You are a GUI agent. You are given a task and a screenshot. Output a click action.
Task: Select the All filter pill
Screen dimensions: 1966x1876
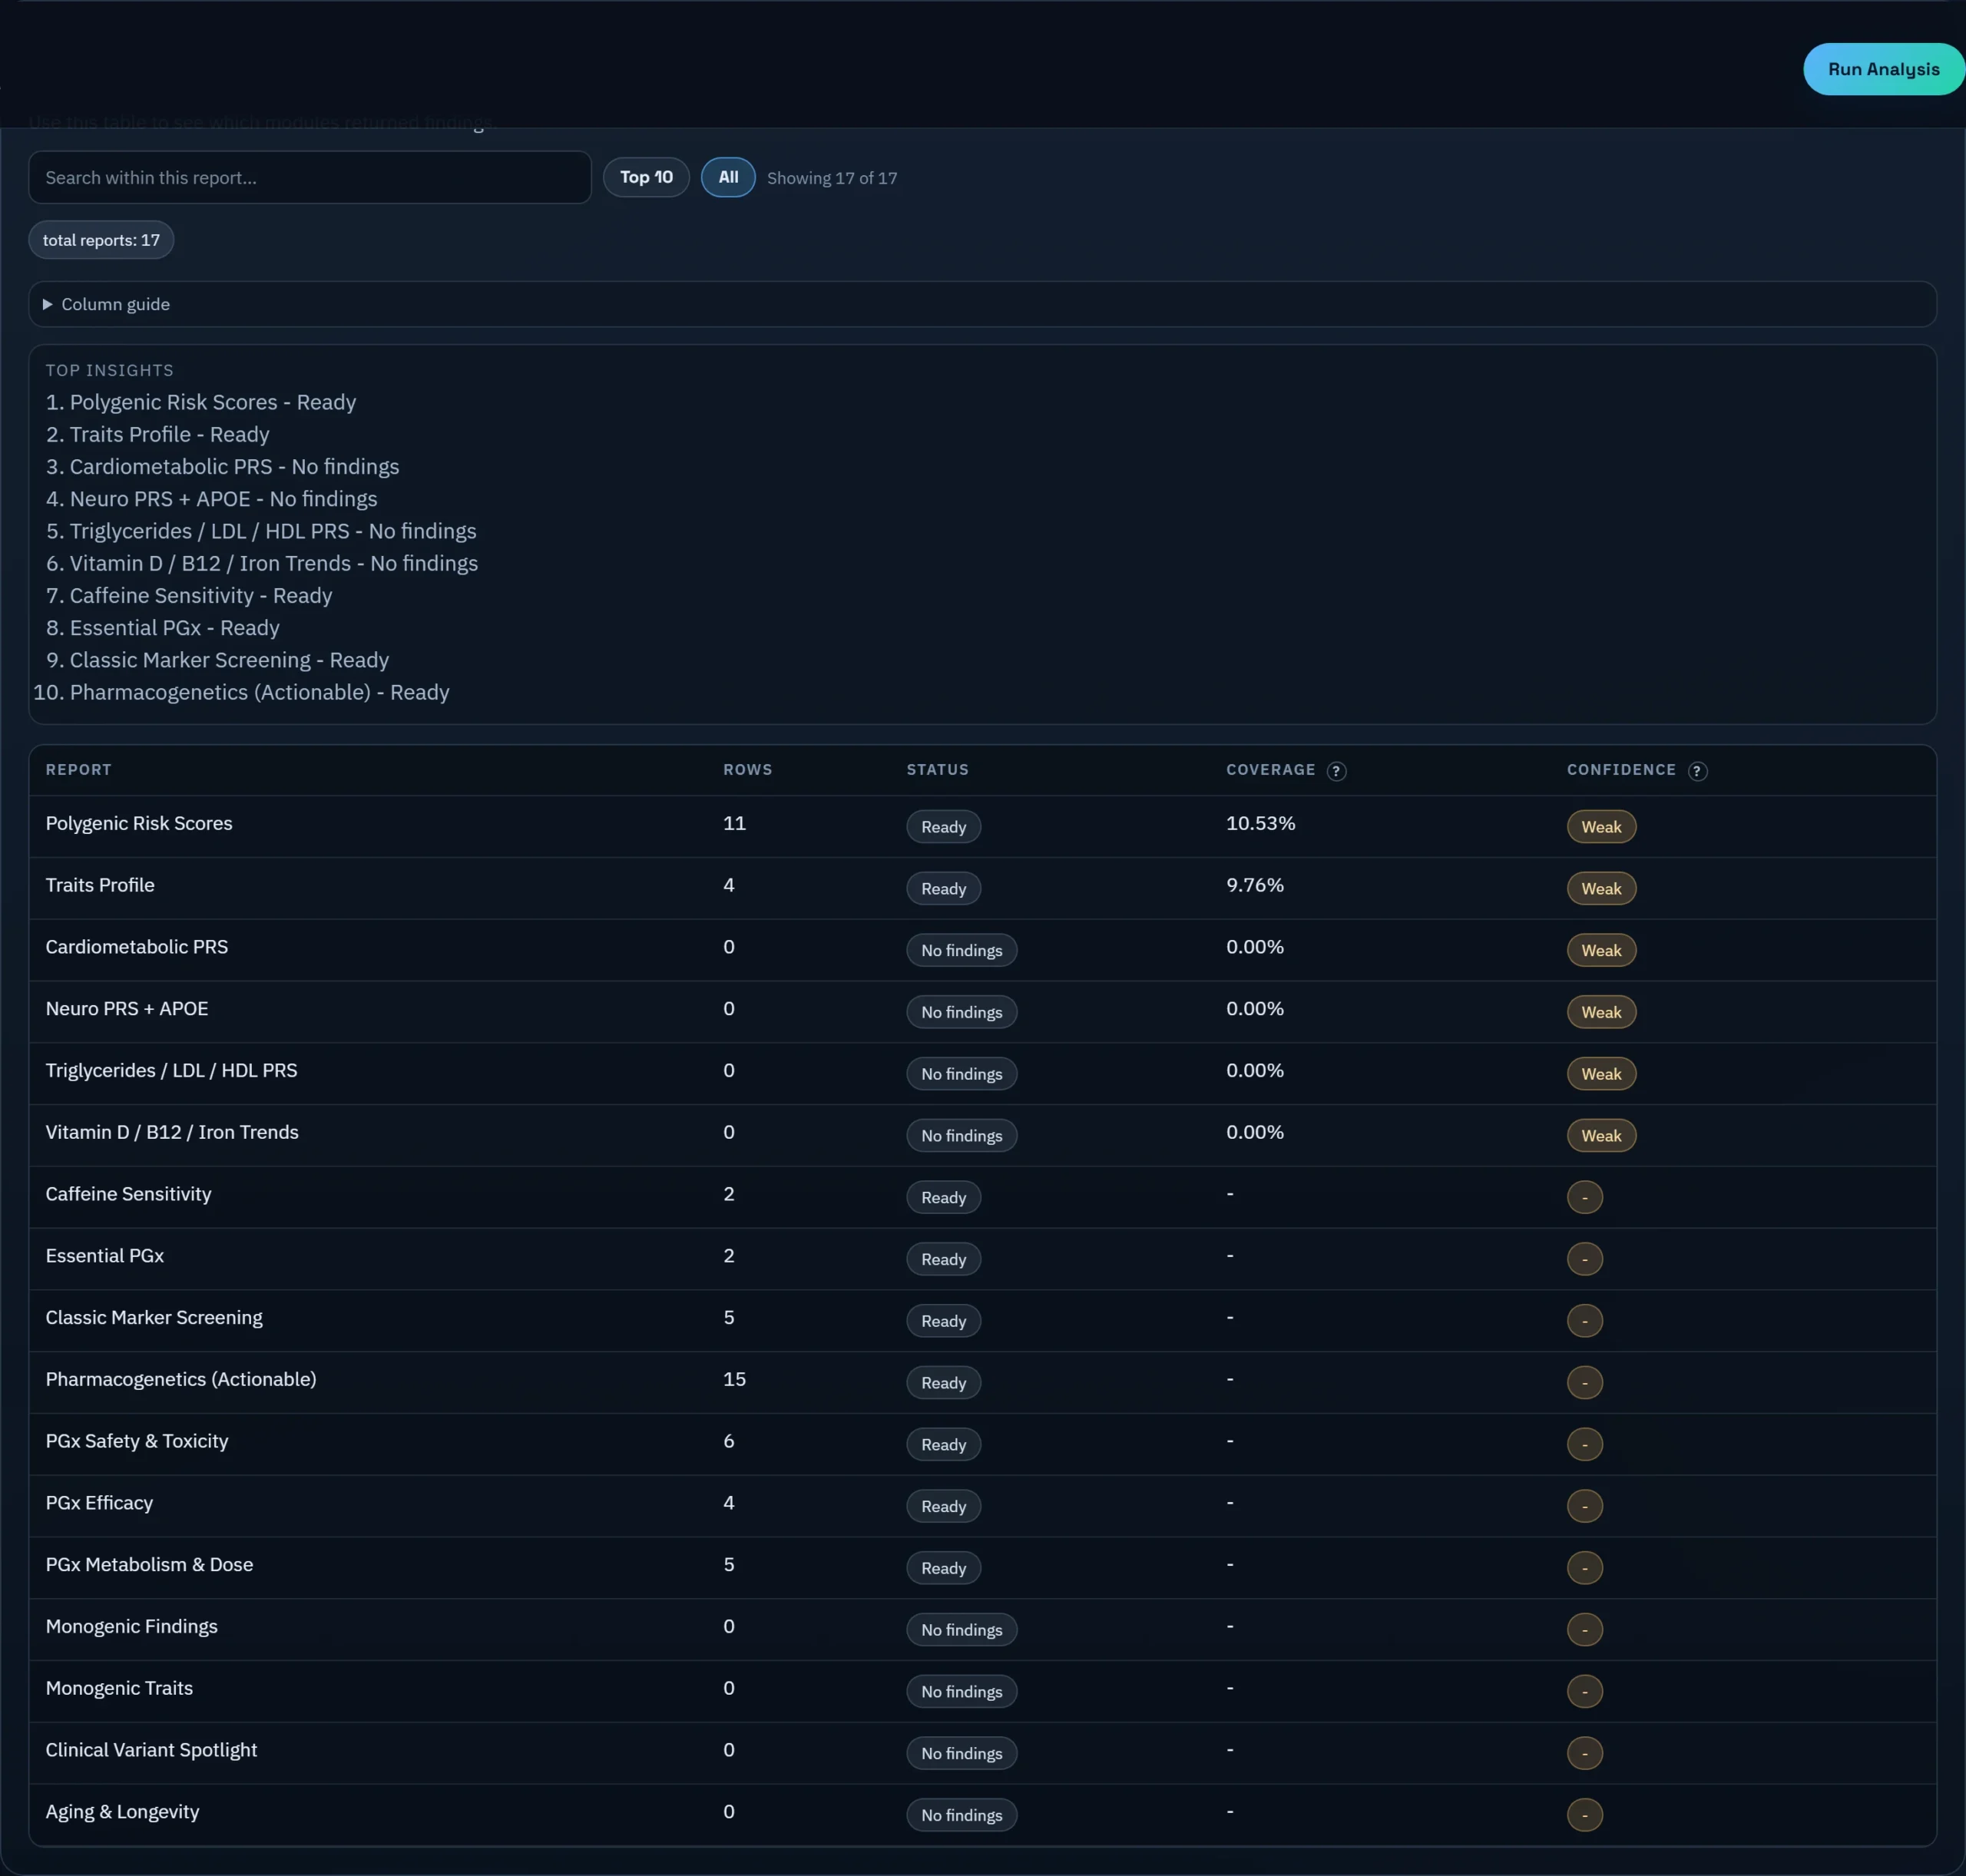(x=728, y=177)
